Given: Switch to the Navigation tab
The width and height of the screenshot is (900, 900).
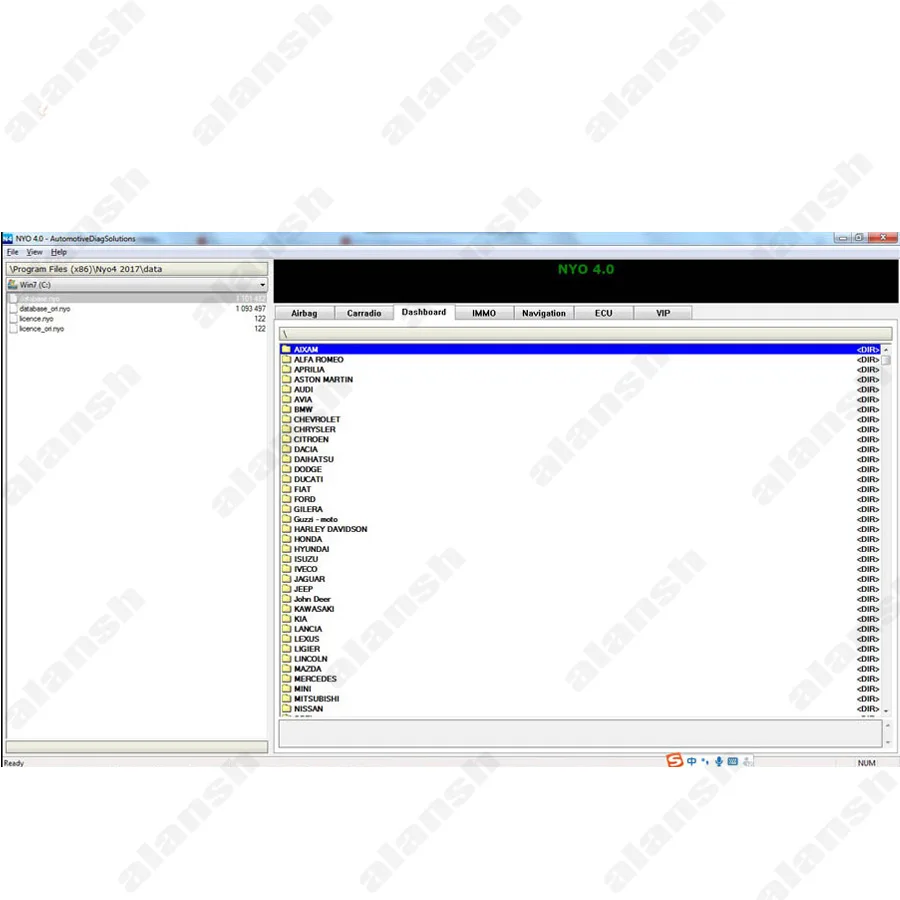Looking at the screenshot, I should (544, 313).
